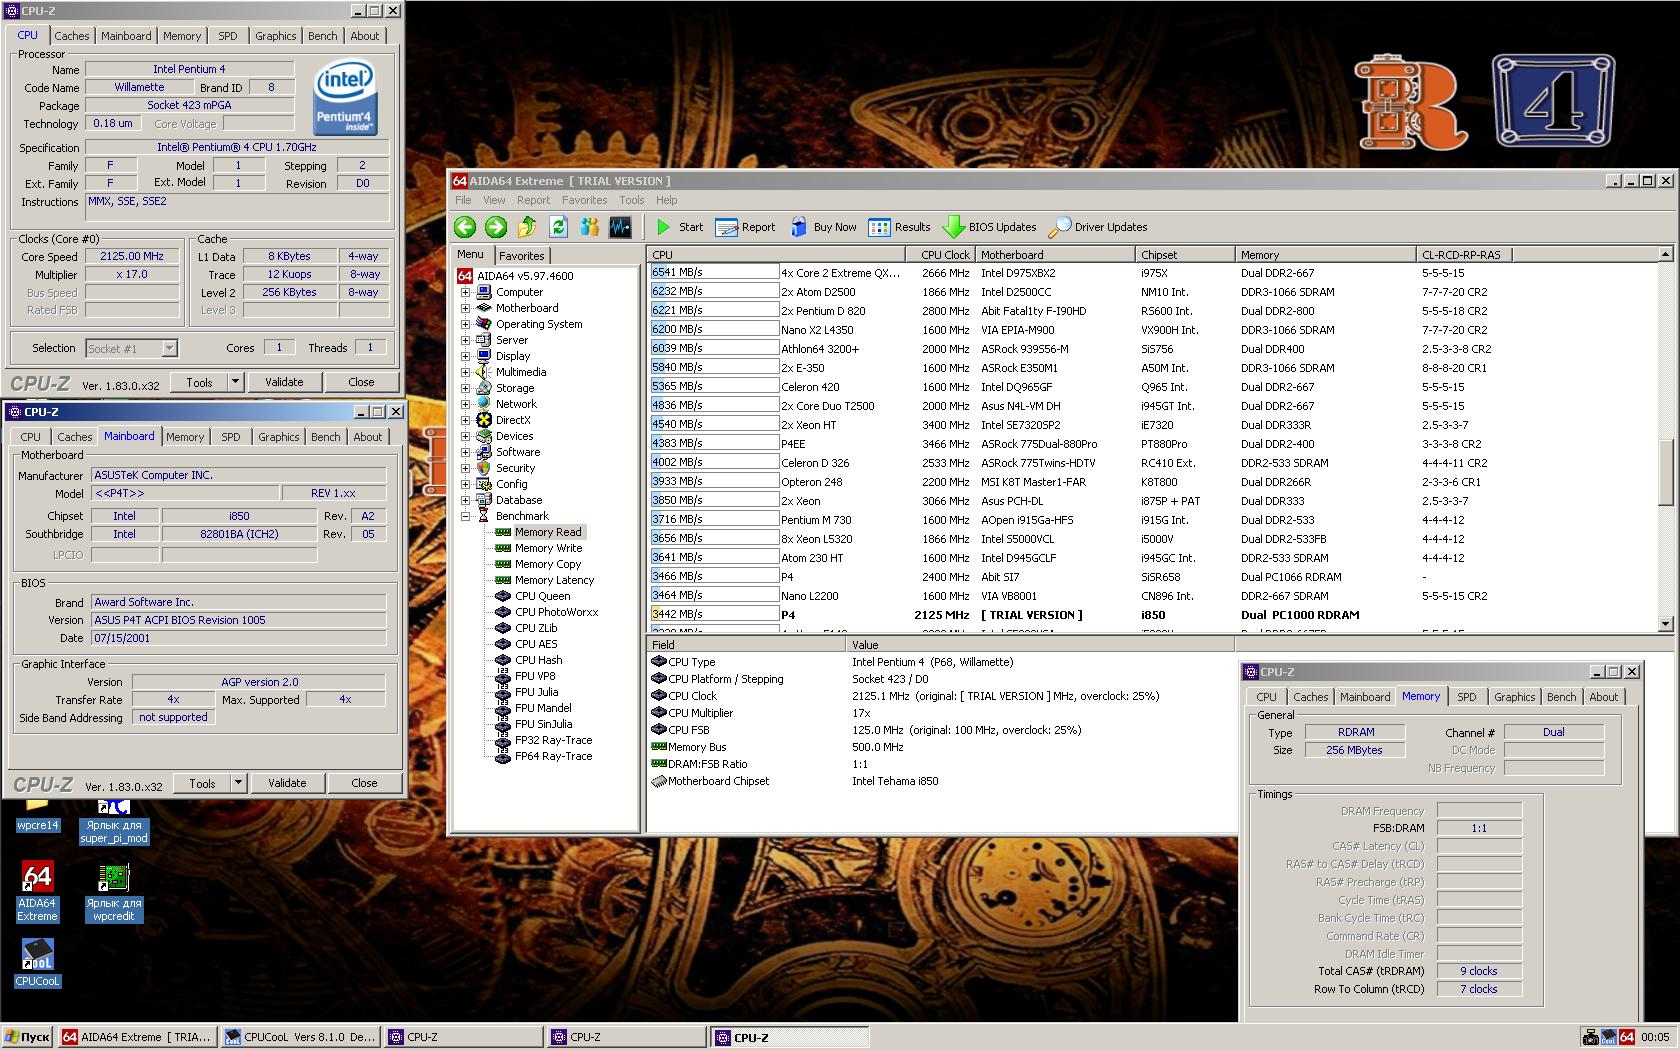Click Close in the CPU tab window
The height and width of the screenshot is (1050, 1680).
click(361, 382)
